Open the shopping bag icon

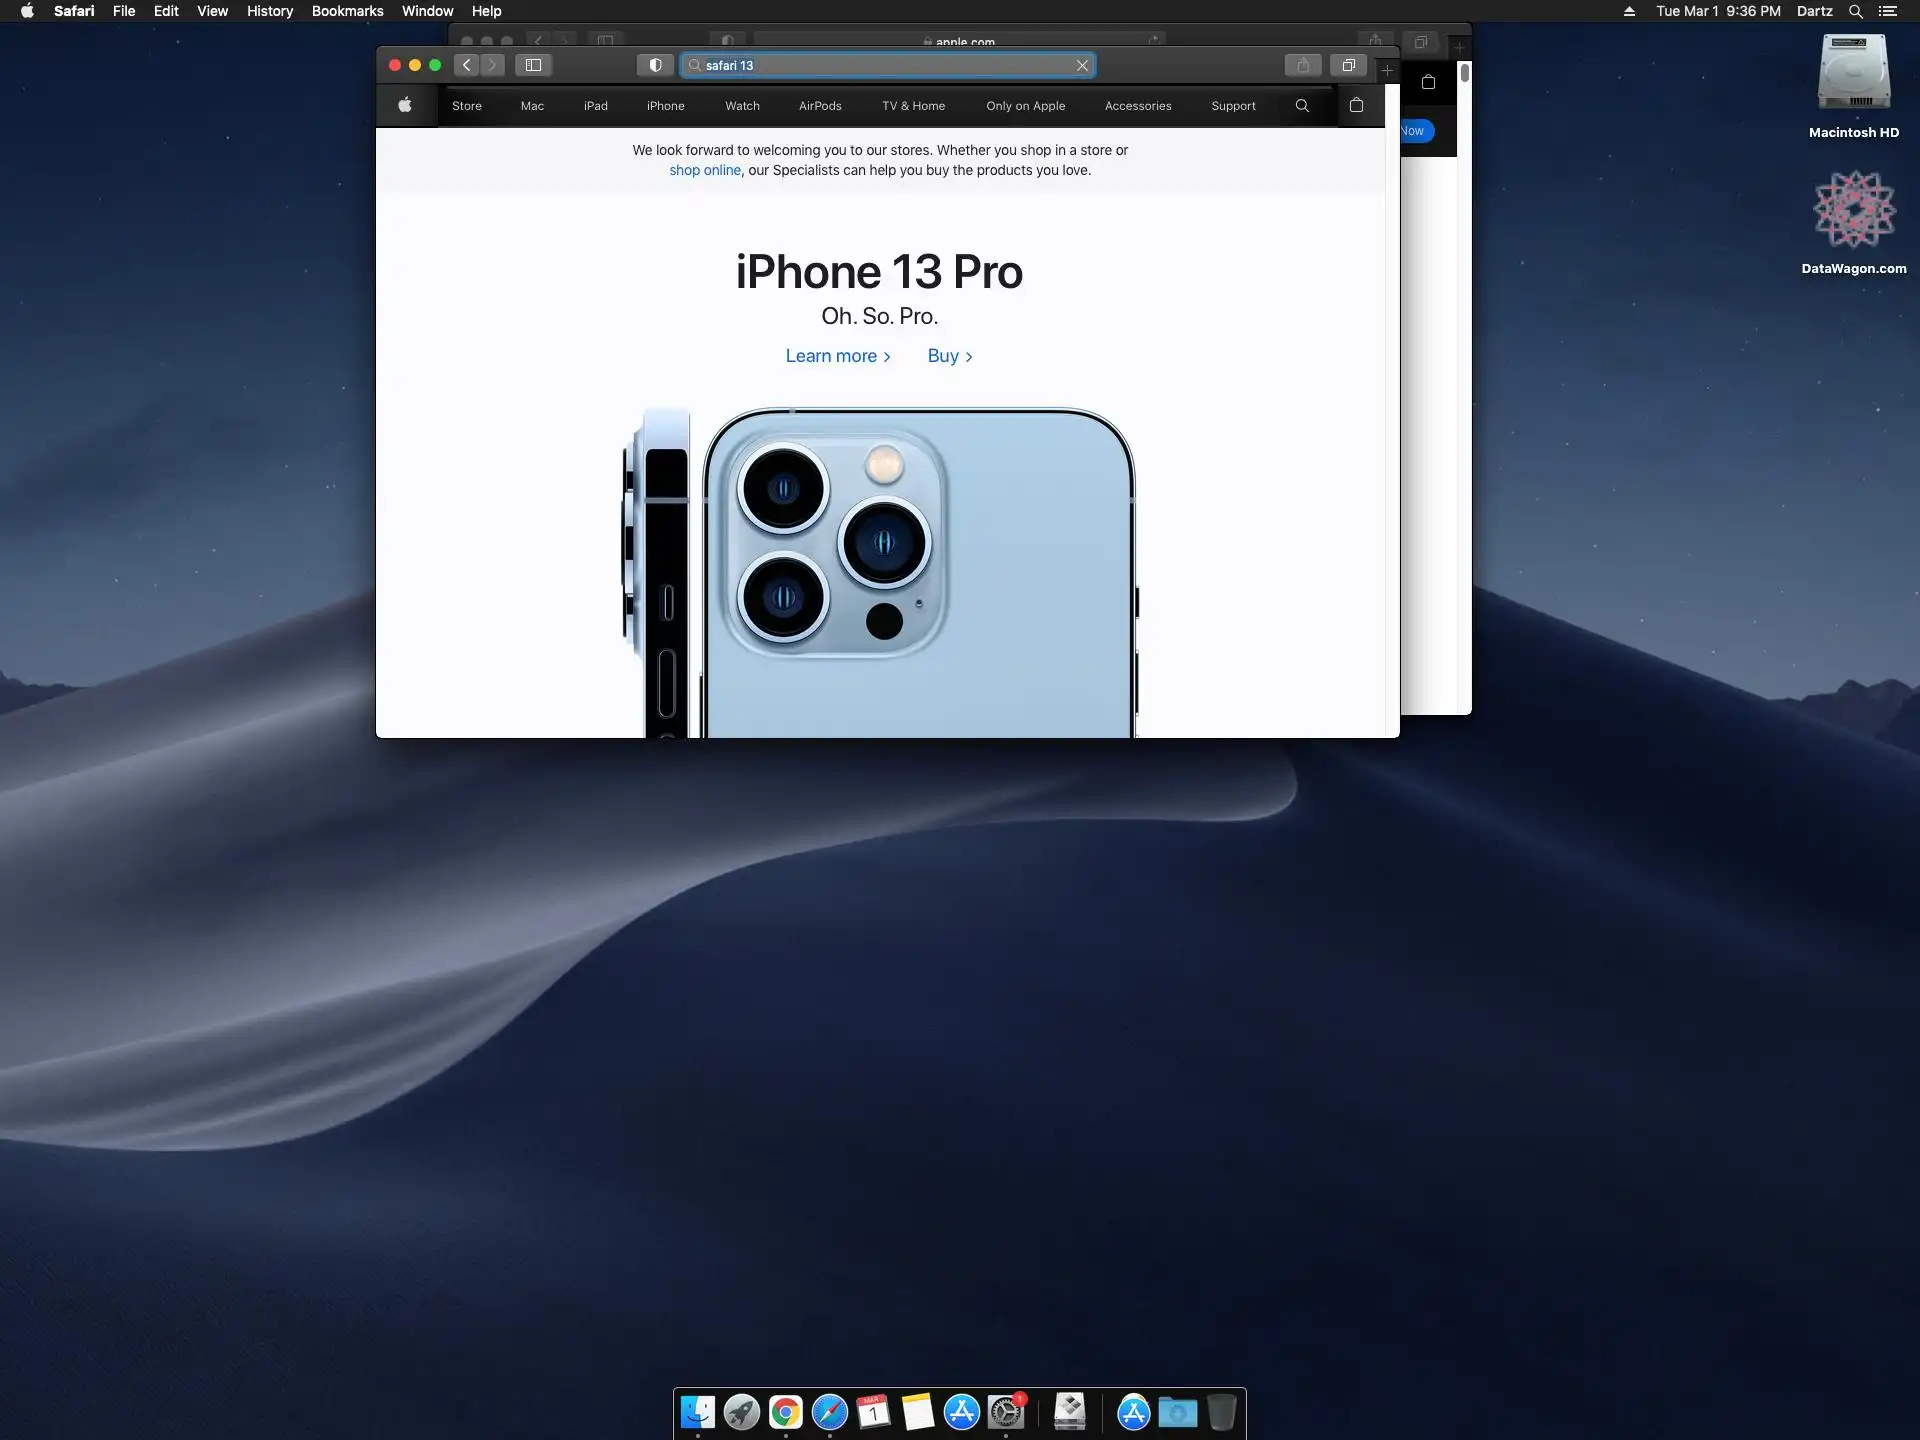(1356, 105)
